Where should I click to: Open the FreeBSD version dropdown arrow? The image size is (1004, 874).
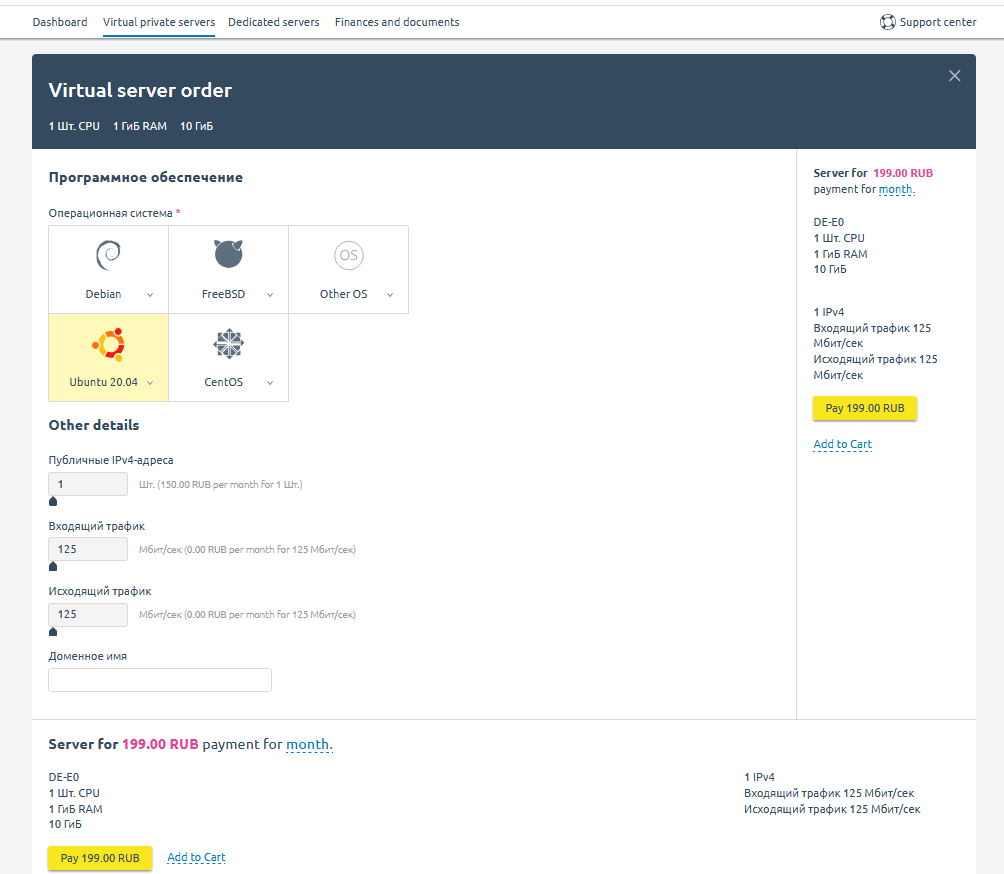[270, 295]
